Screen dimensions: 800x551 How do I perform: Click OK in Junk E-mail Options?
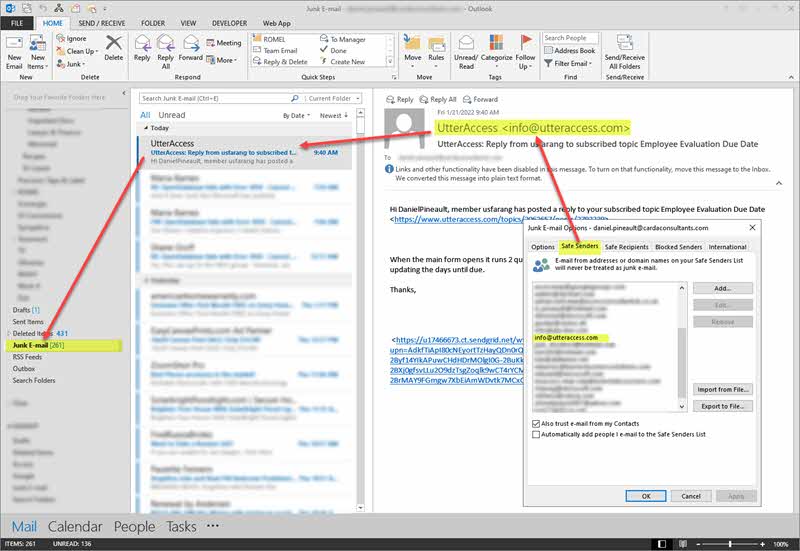(x=646, y=496)
